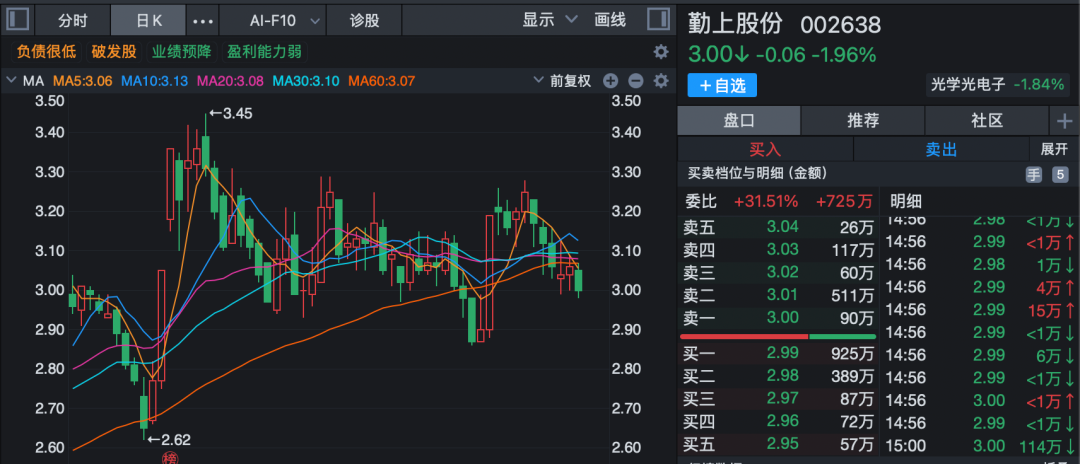Click the plus icon to add a panel tab
The width and height of the screenshot is (1080, 464).
1064,121
